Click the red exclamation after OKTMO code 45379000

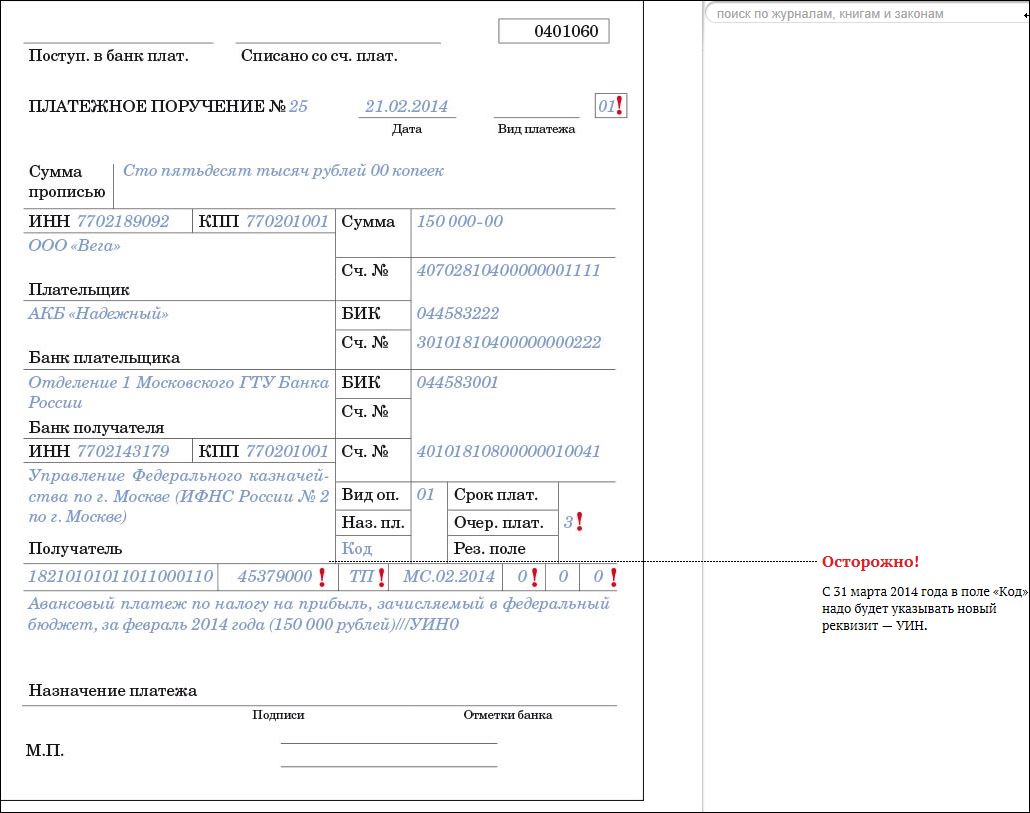pyautogui.click(x=322, y=576)
